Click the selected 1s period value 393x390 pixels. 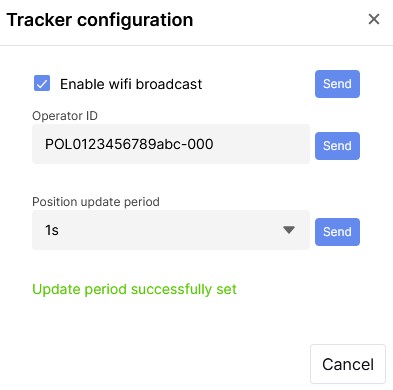(52, 230)
